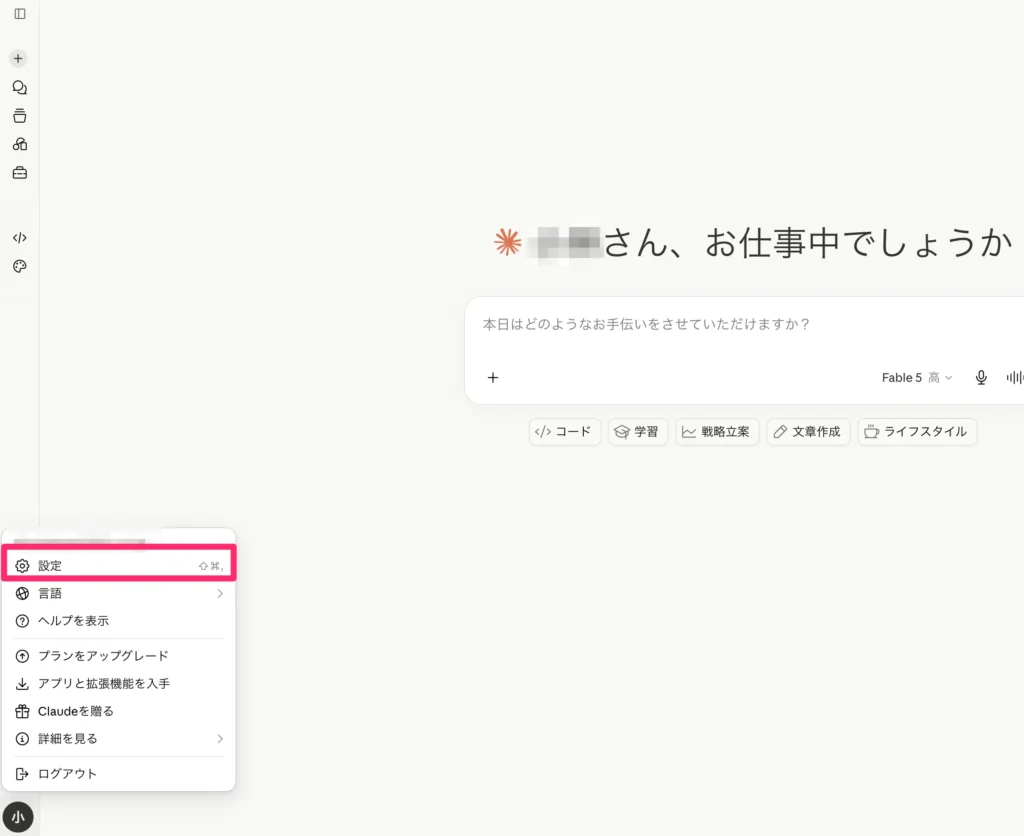Image resolution: width=1024 pixels, height=836 pixels.
Task: Toggle the sidebar panel icon
Action: [x=20, y=14]
